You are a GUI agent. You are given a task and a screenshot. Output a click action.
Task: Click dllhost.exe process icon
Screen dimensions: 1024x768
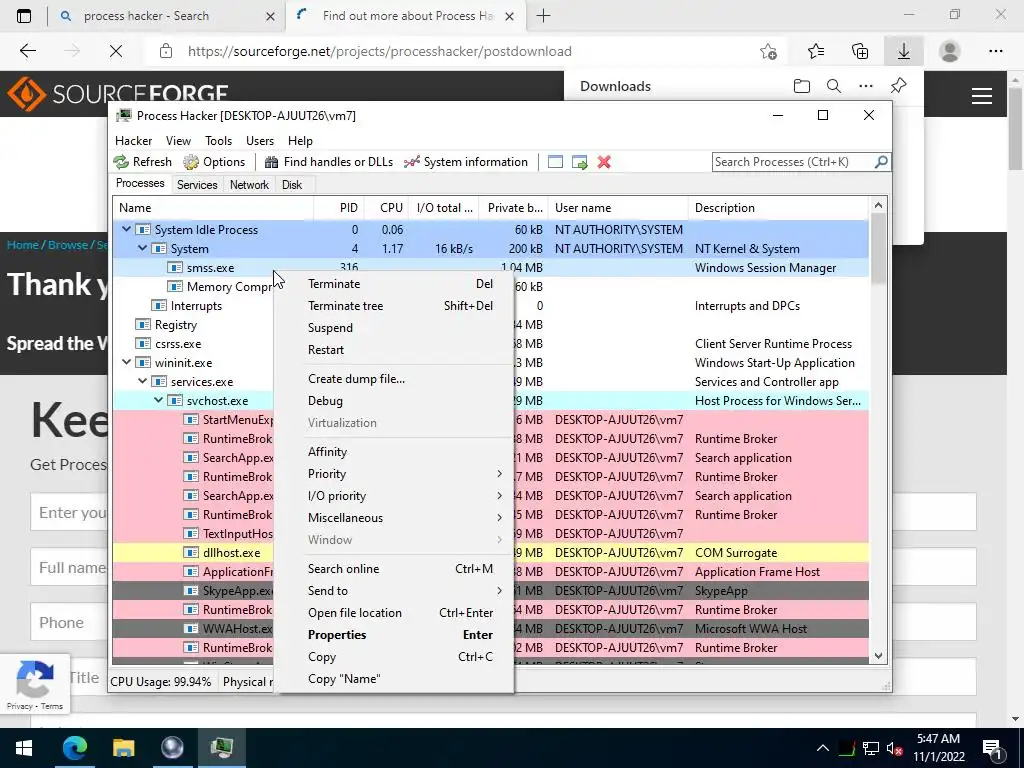click(191, 552)
